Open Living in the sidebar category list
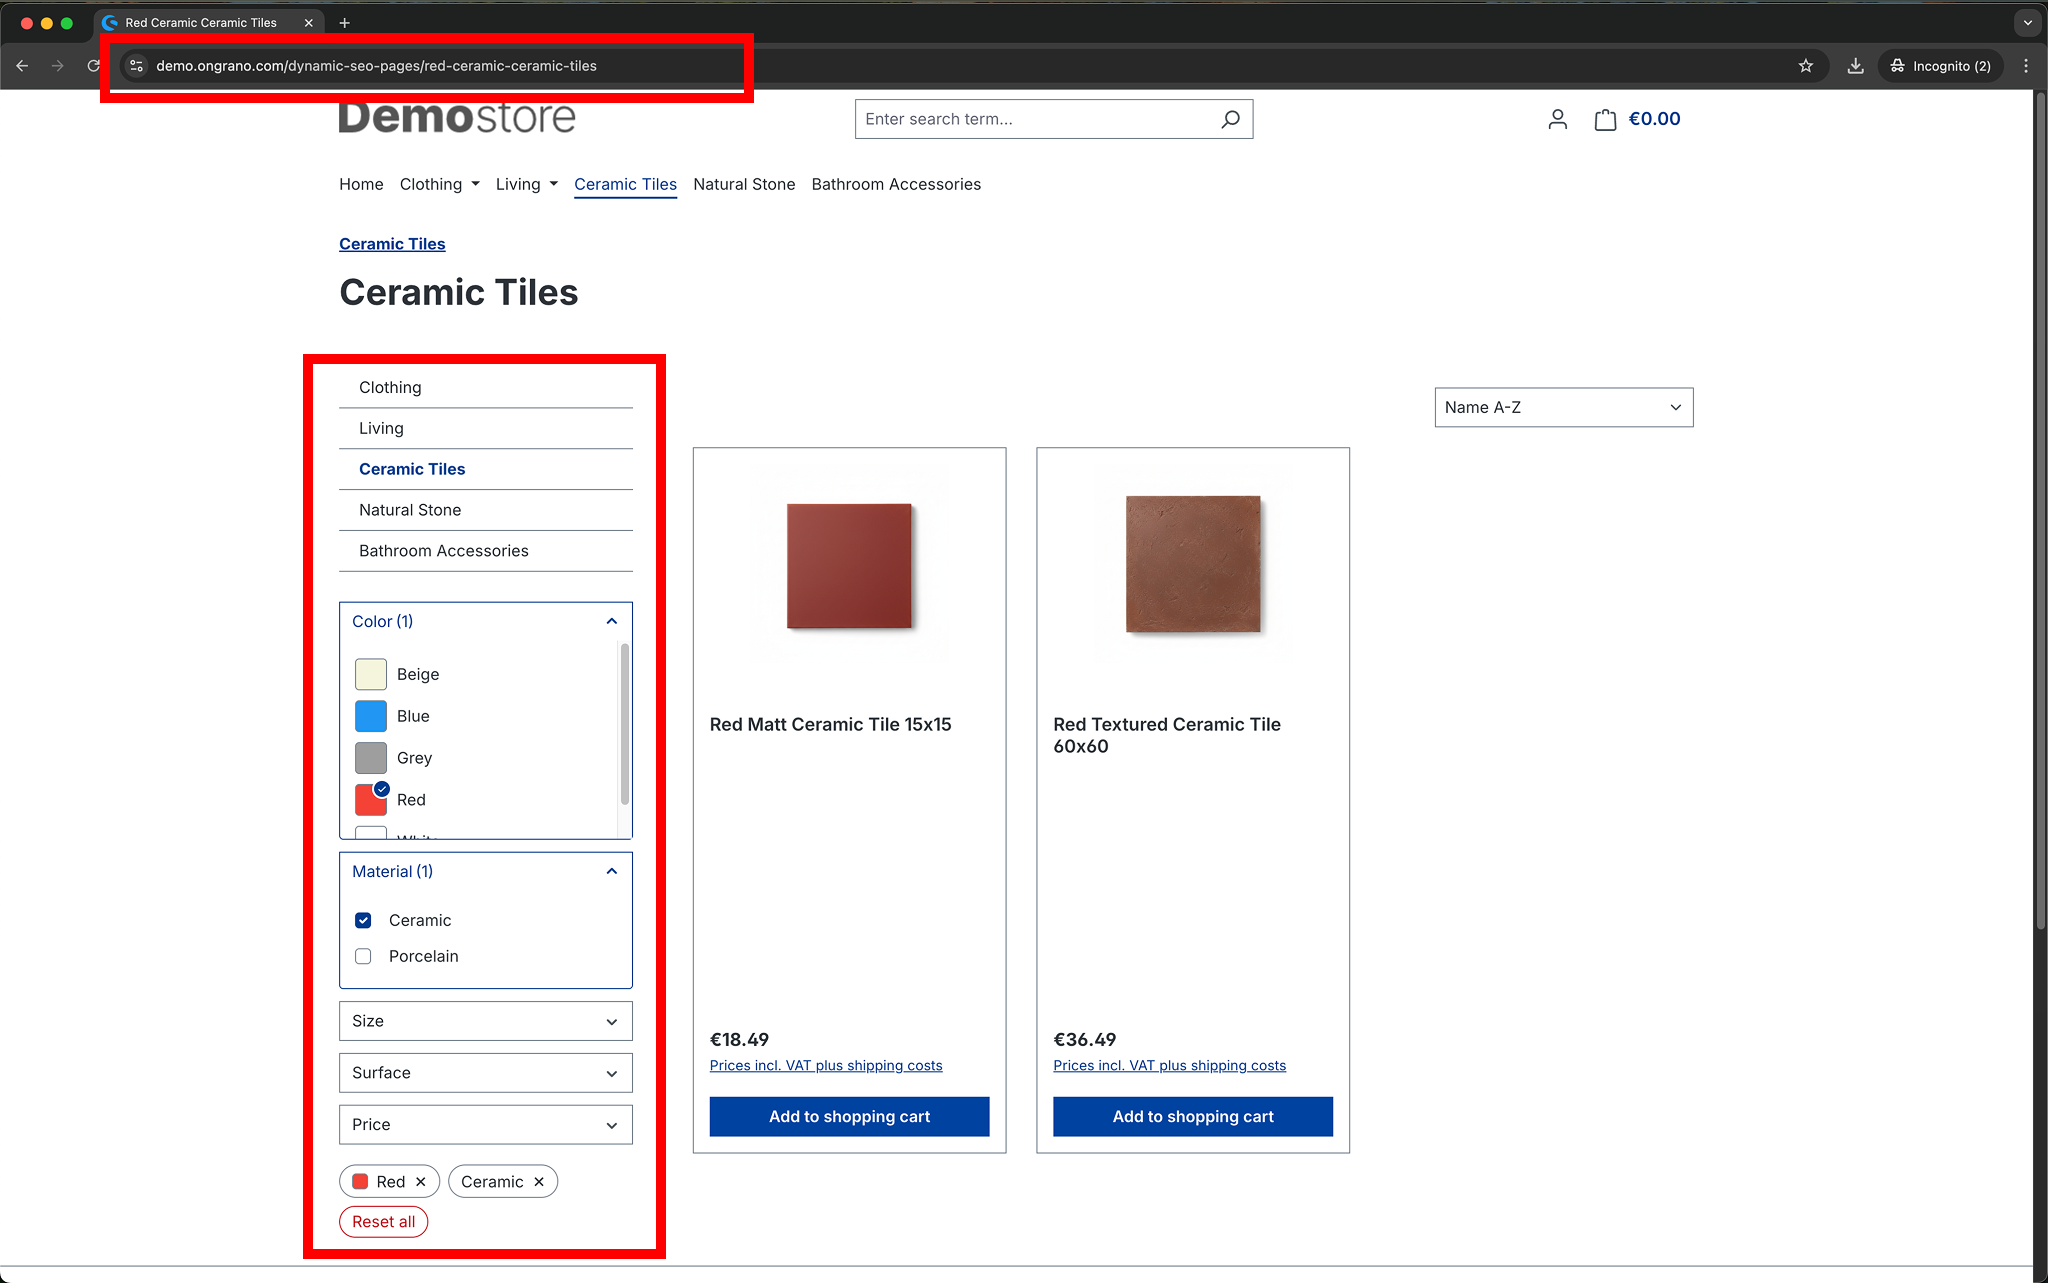Viewport: 2048px width, 1283px height. 486,428
